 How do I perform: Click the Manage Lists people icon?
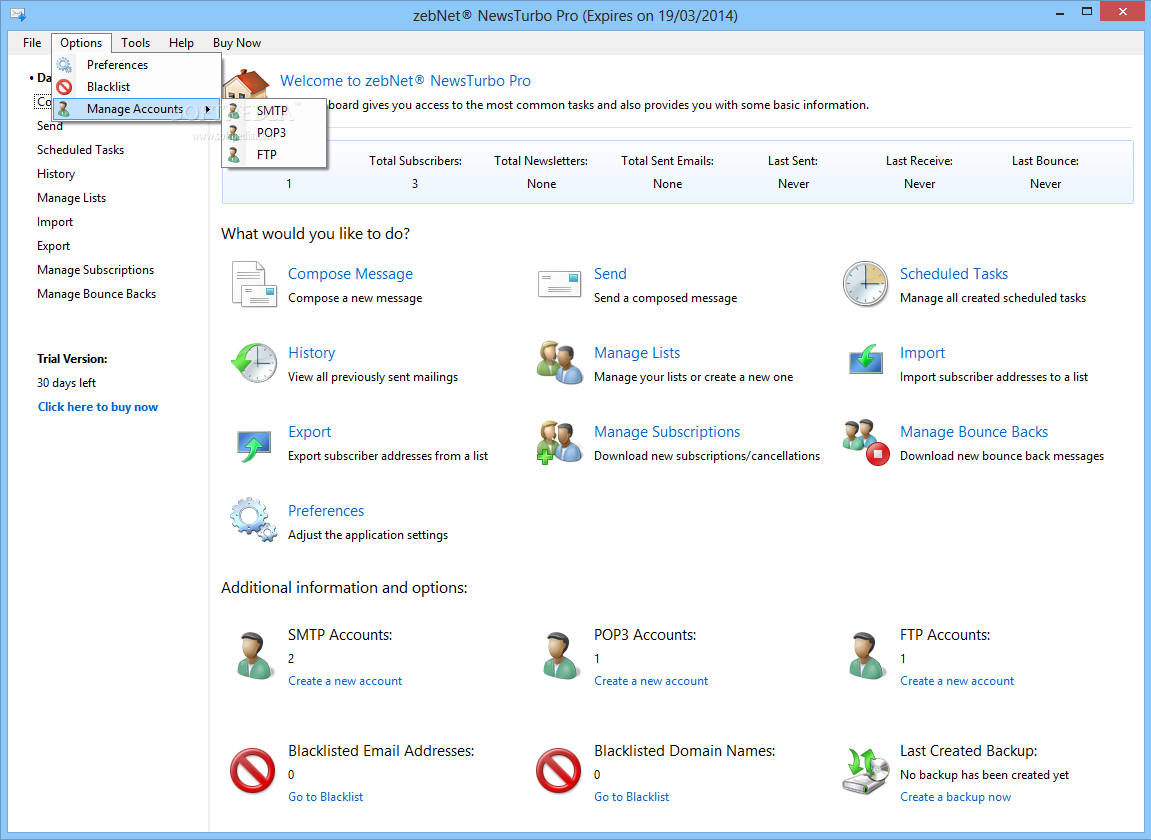point(559,363)
